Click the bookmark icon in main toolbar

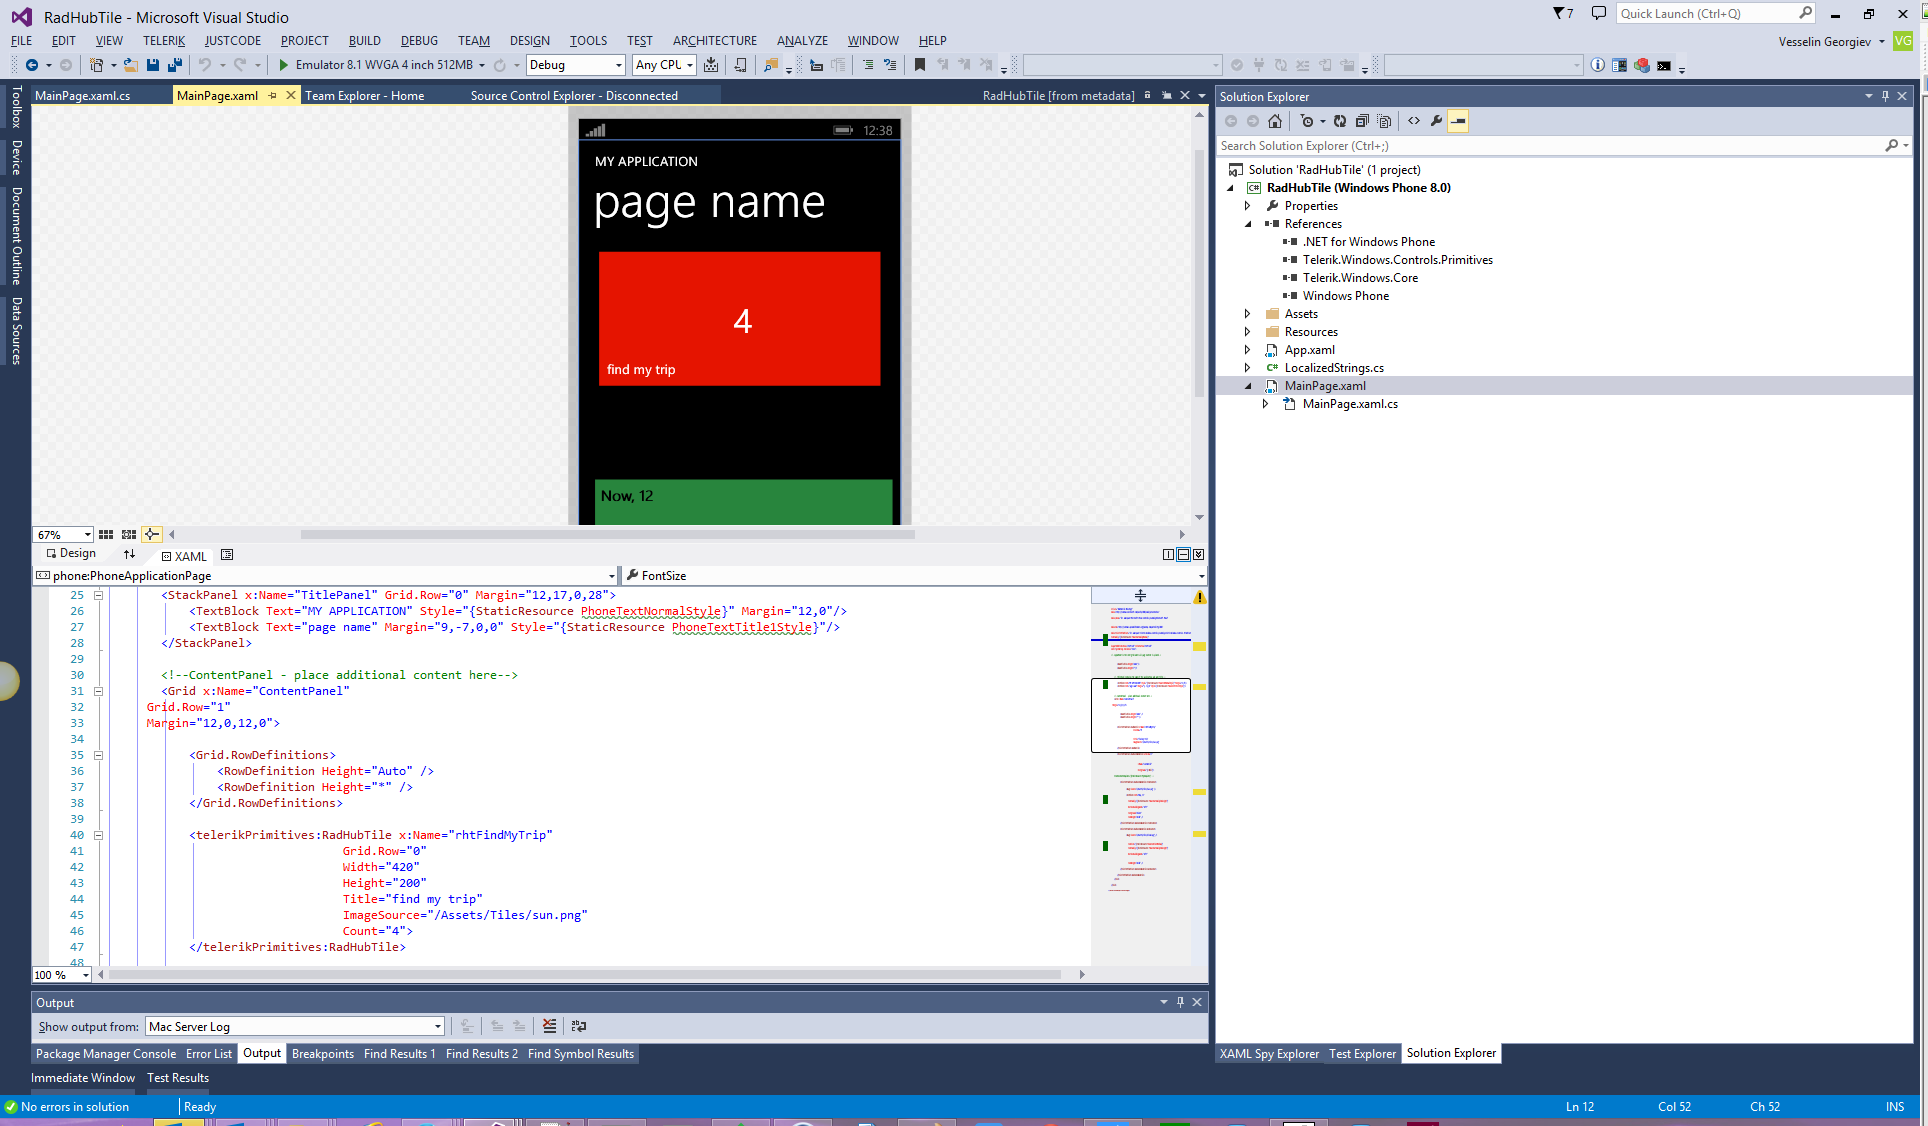pyautogui.click(x=920, y=65)
